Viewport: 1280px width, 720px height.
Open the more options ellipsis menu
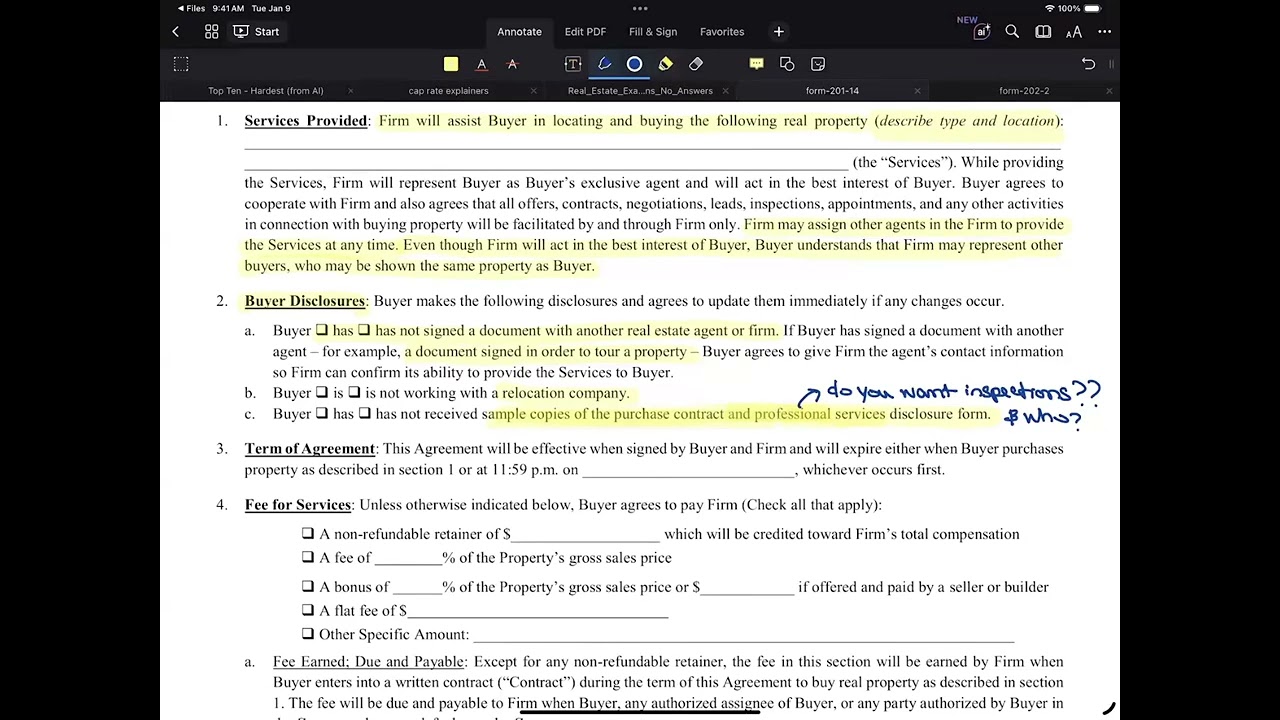1105,32
